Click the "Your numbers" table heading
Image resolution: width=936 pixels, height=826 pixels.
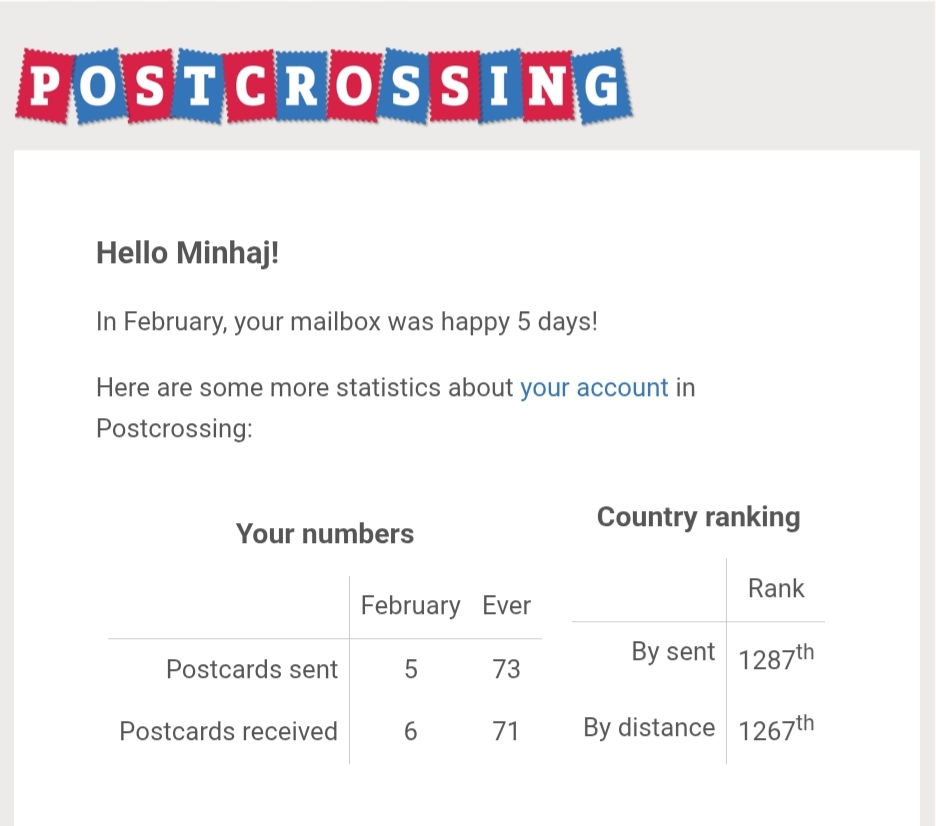(325, 534)
